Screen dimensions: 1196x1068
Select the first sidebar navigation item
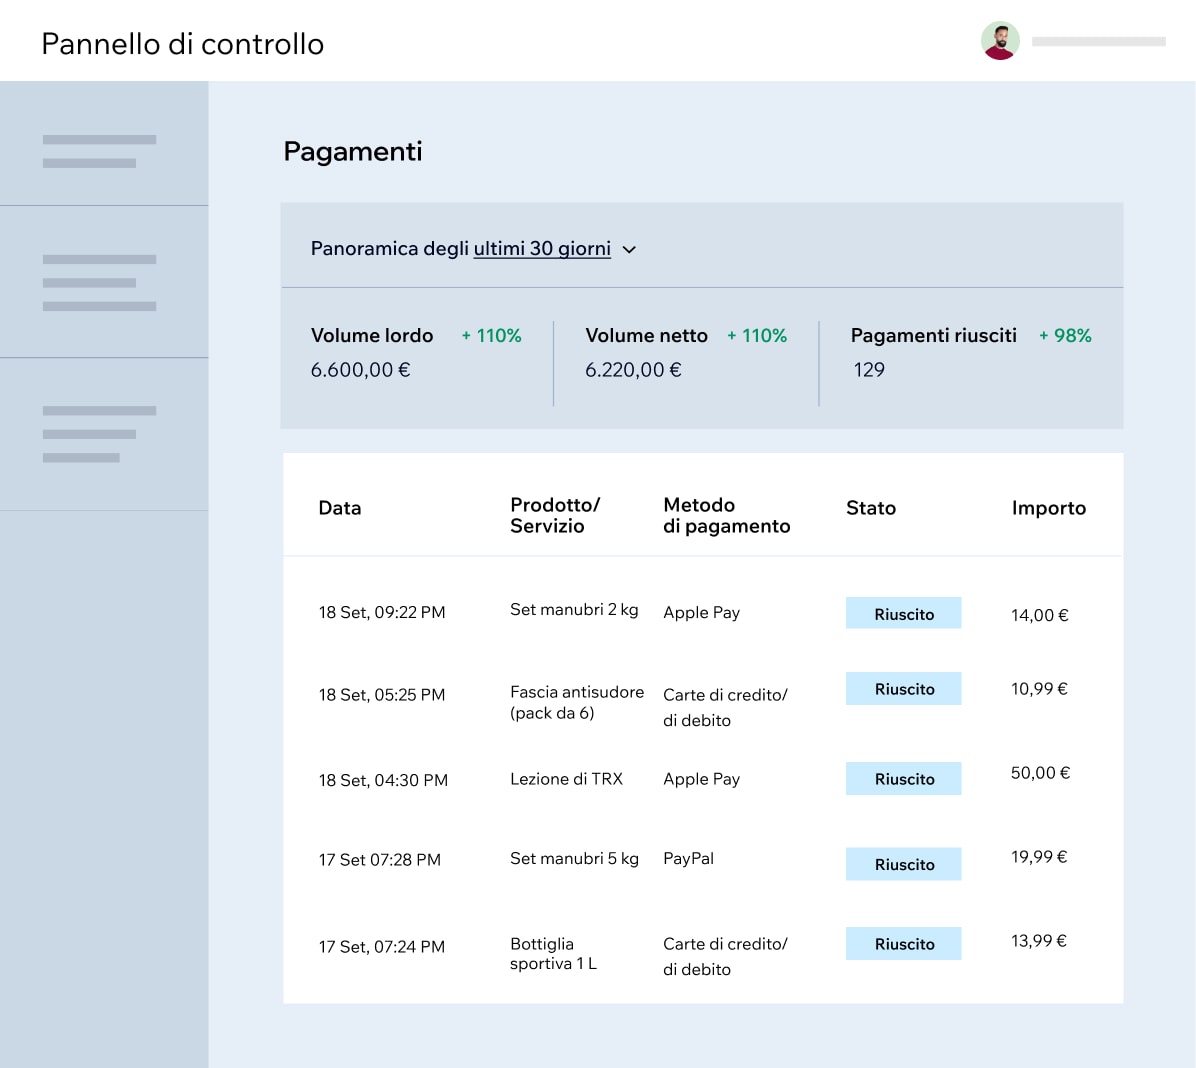(x=99, y=150)
